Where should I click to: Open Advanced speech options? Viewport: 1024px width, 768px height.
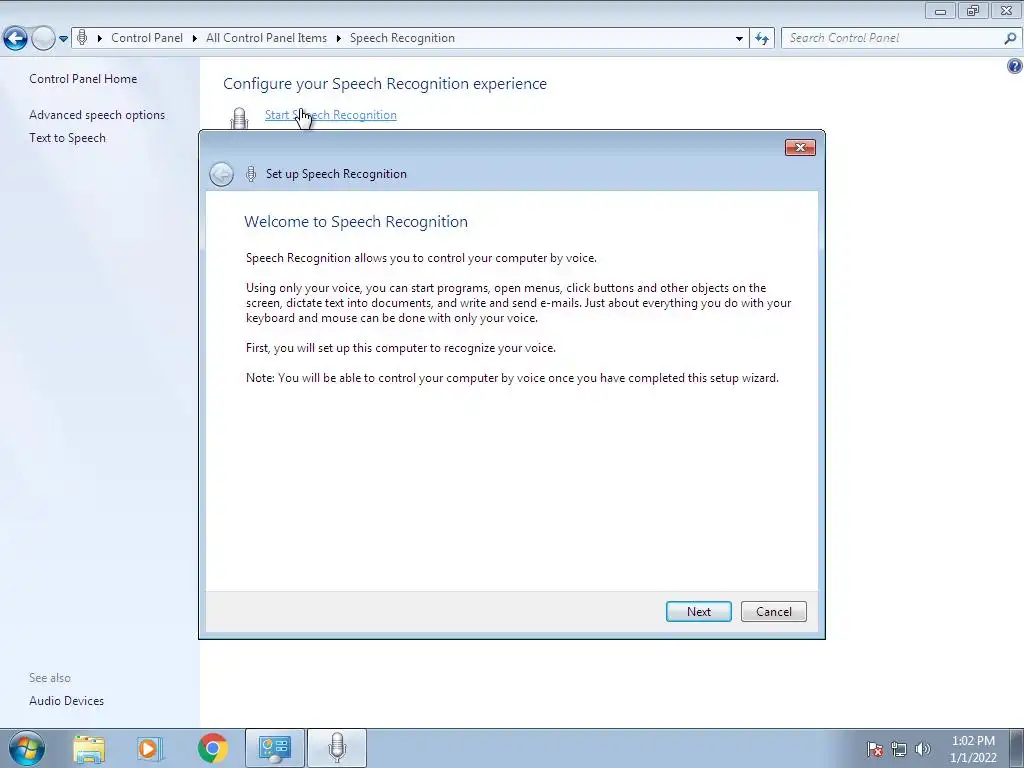click(97, 115)
